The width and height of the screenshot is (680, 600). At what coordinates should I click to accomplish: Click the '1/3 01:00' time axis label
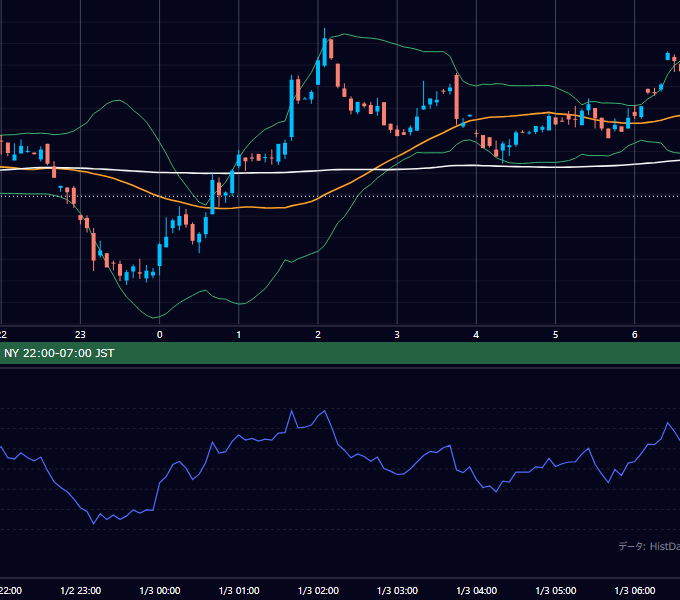click(239, 590)
